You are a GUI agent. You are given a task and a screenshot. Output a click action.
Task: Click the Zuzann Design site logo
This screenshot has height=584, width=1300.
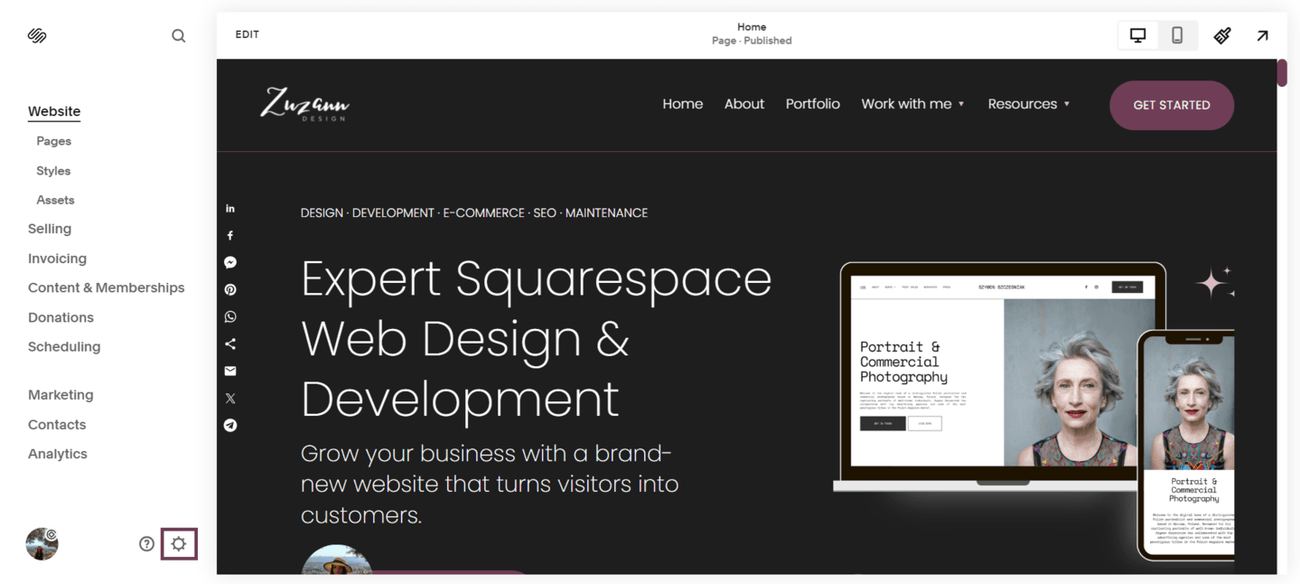click(304, 104)
